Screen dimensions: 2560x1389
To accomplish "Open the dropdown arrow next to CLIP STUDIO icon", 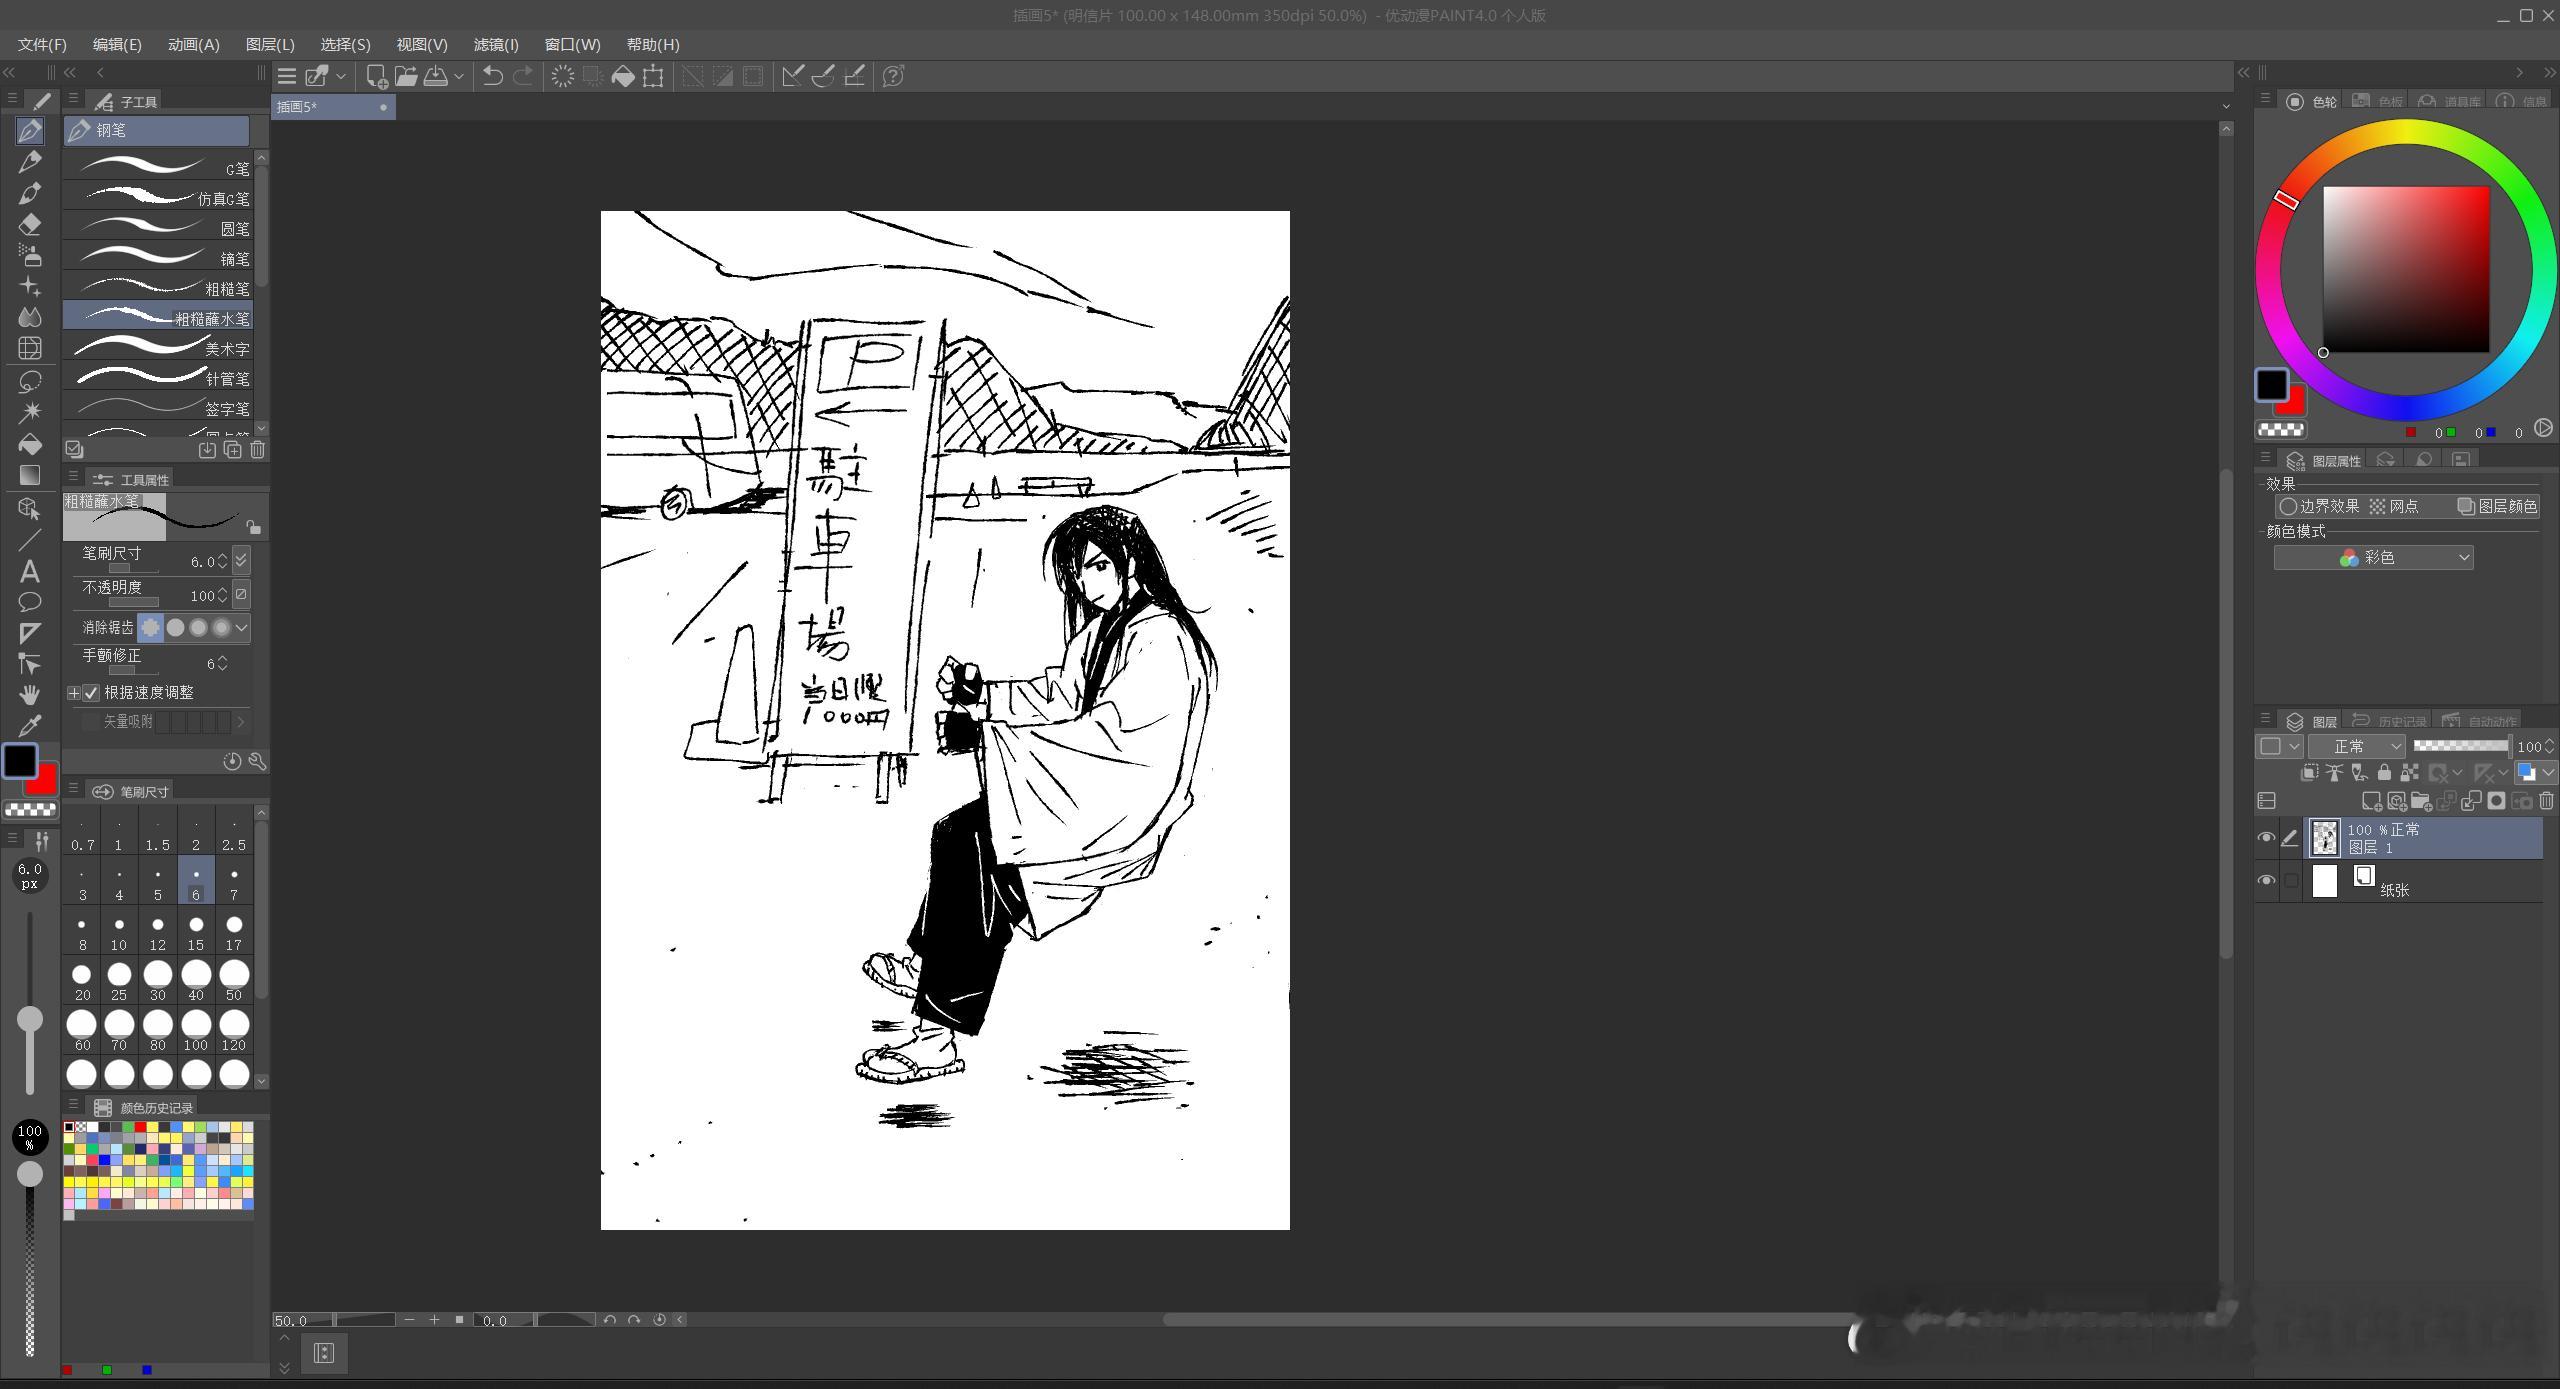I will coord(341,76).
